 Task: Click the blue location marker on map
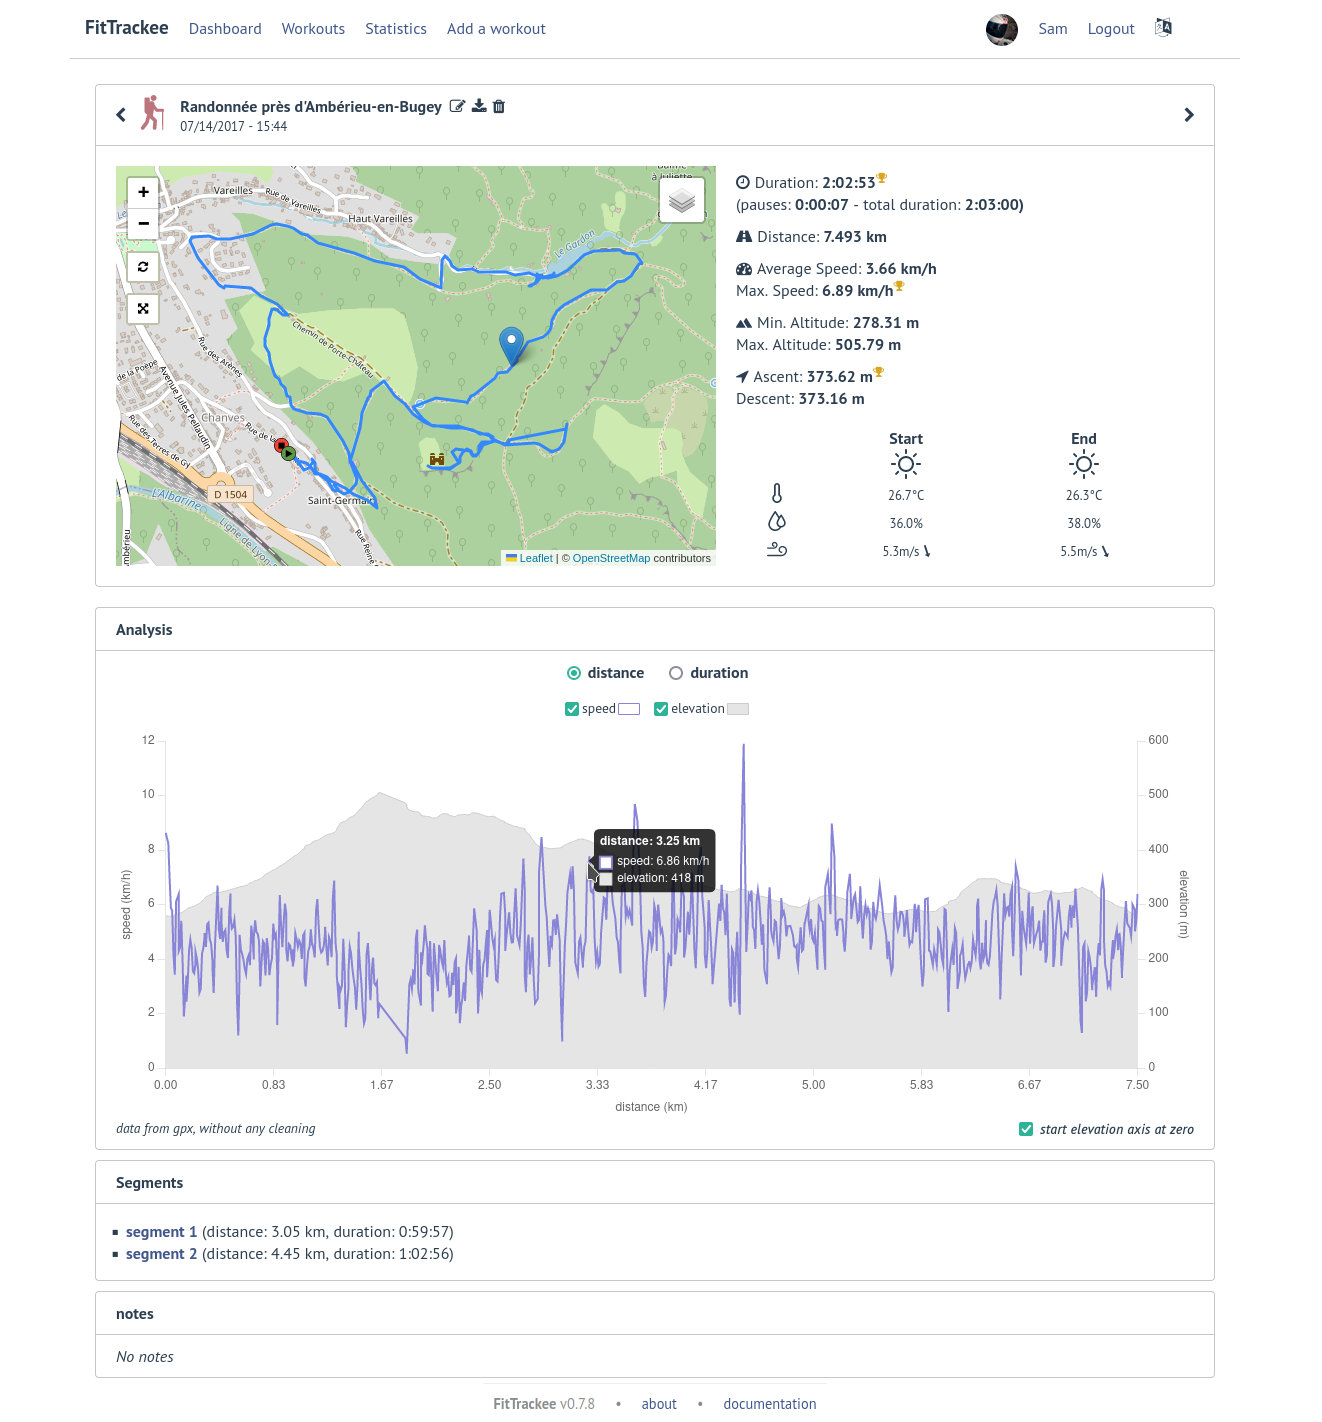(512, 345)
